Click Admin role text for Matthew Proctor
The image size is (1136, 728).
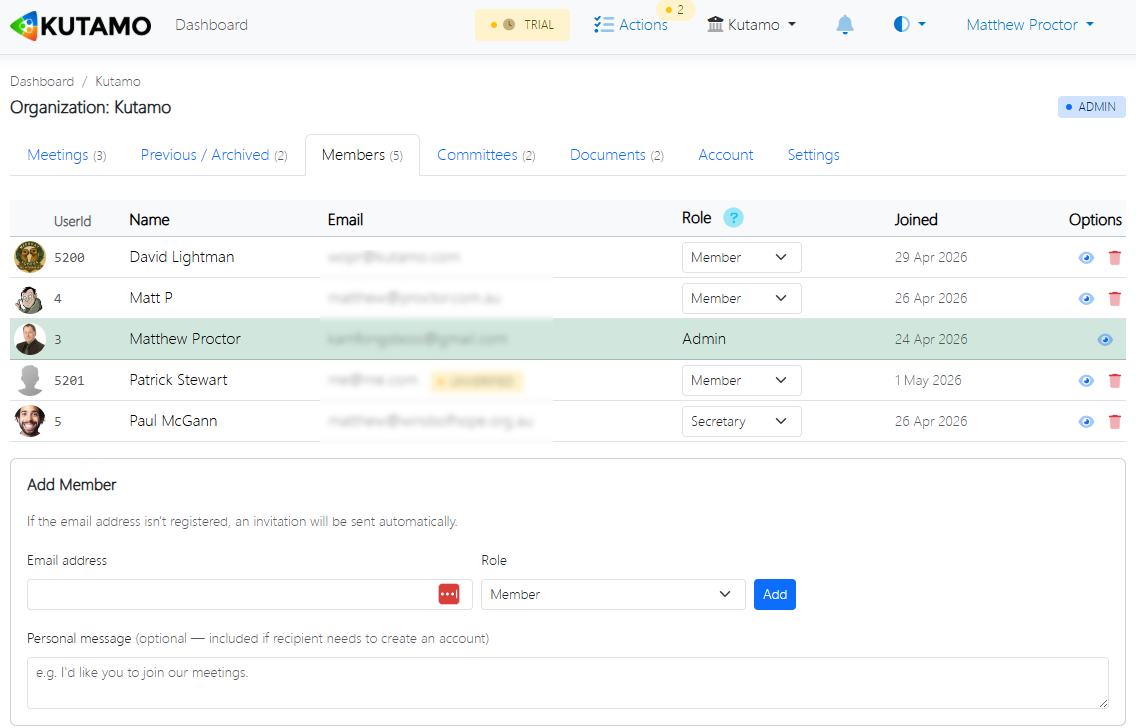704,339
